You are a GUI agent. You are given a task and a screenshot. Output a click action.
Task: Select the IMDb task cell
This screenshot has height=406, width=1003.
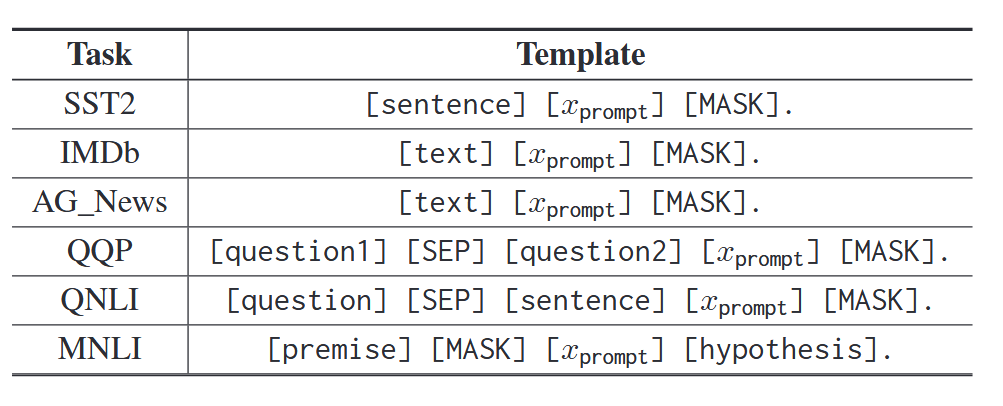(x=99, y=153)
